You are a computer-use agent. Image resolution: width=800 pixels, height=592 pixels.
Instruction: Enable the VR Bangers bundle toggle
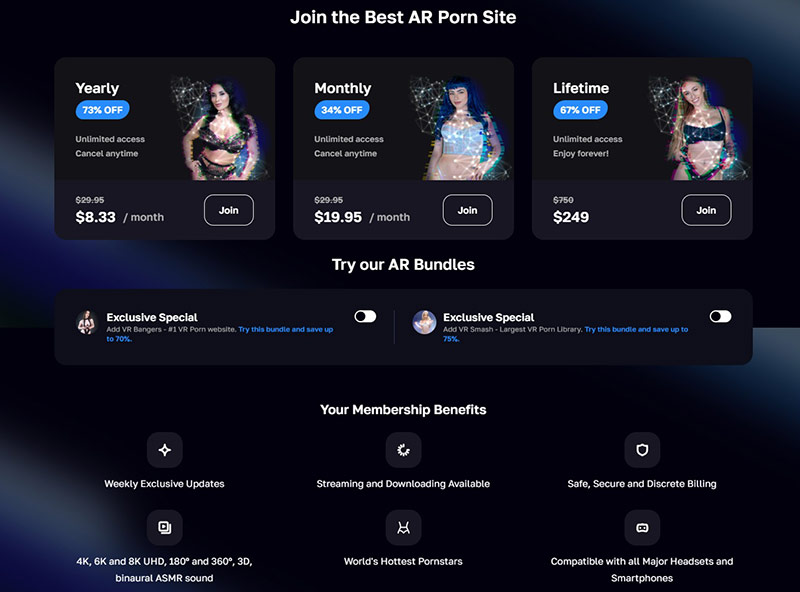(365, 316)
